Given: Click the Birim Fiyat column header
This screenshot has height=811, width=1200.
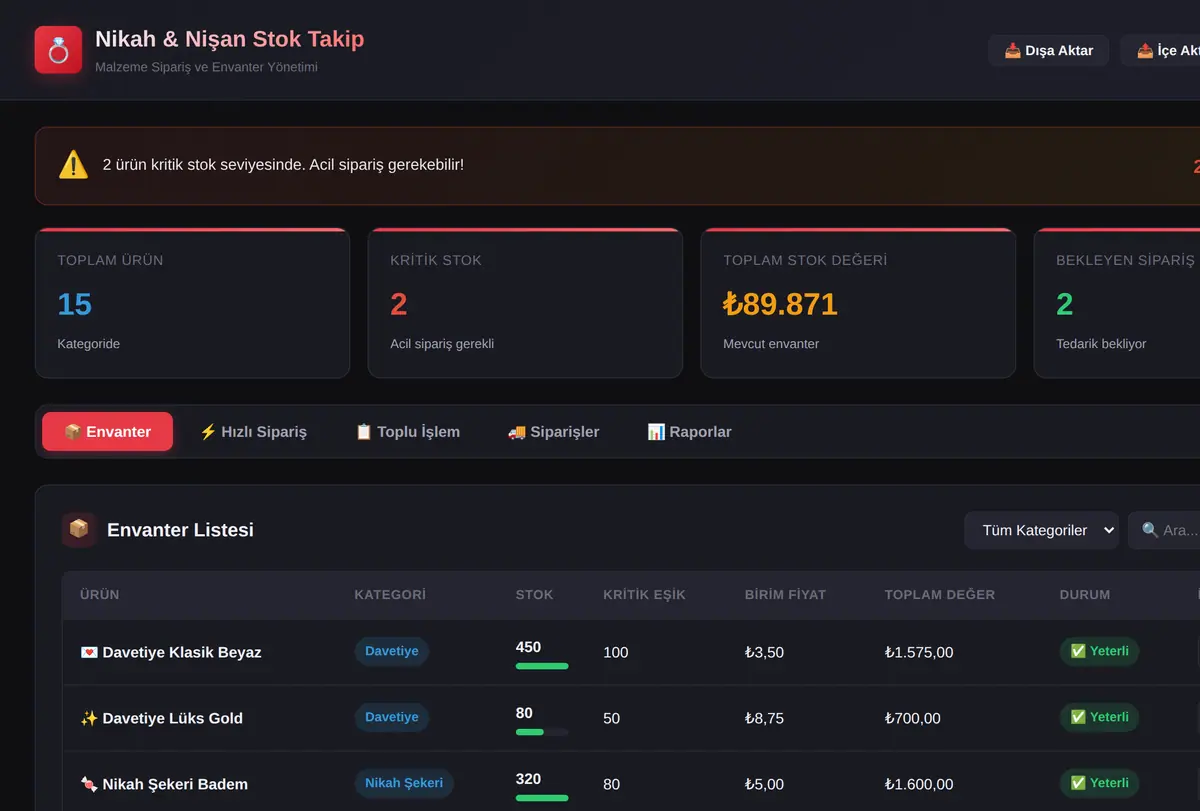Looking at the screenshot, I should click(x=785, y=594).
